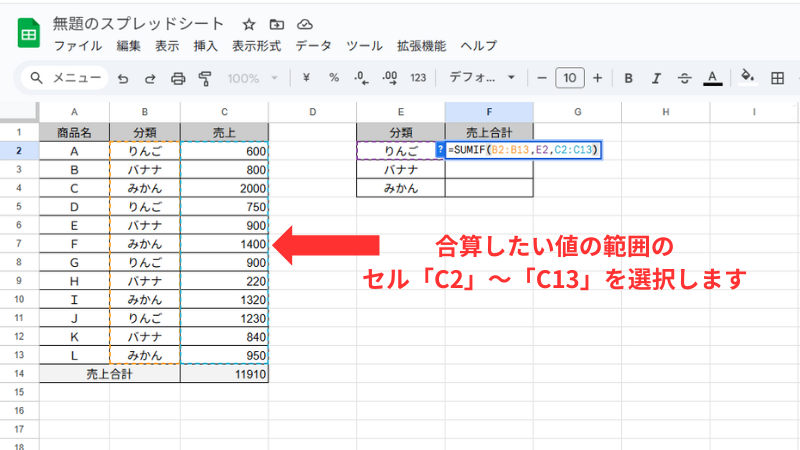Viewport: 800px width, 450px height.
Task: Select row 2 header
Action: [19, 151]
